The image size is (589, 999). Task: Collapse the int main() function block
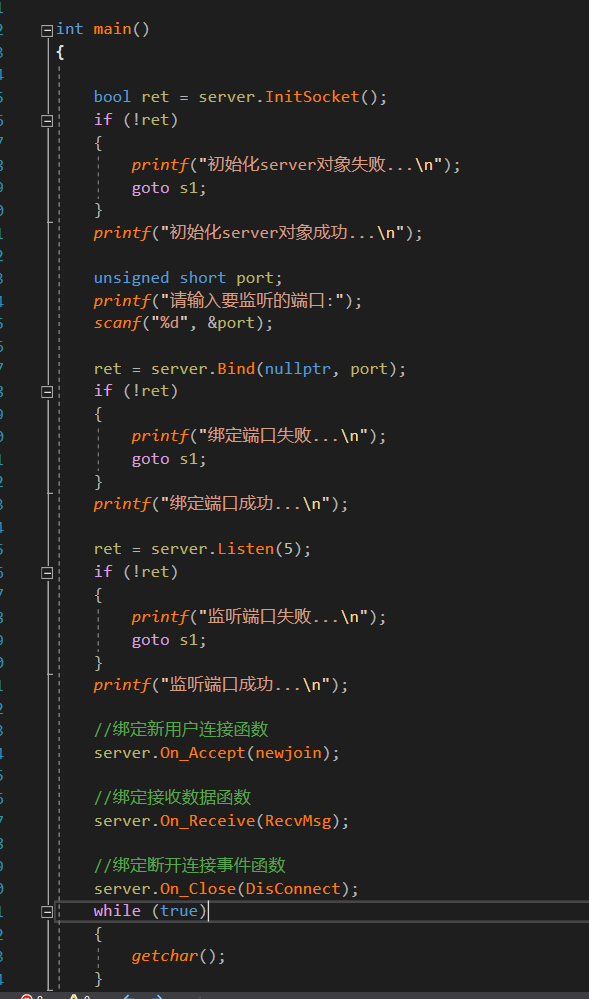pyautogui.click(x=47, y=29)
